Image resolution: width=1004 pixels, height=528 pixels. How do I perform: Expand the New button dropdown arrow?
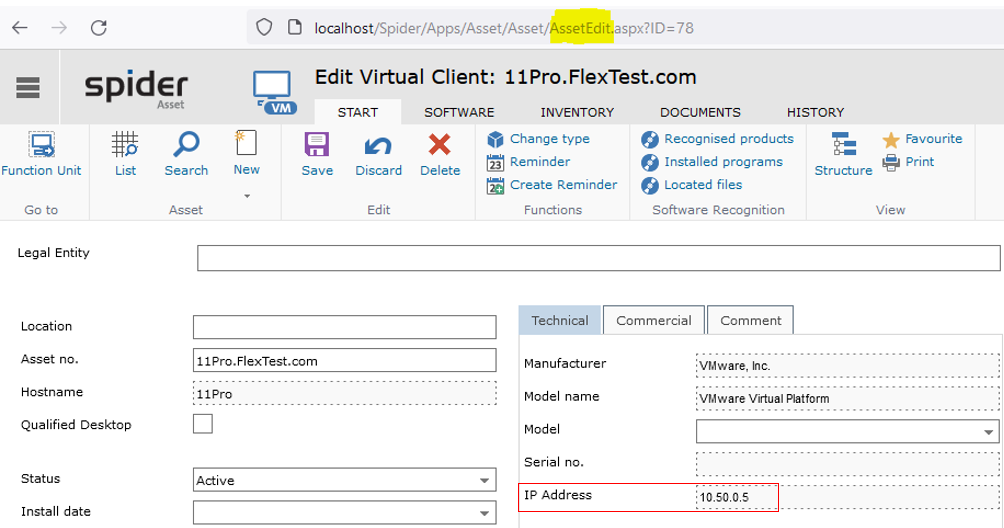[247, 196]
